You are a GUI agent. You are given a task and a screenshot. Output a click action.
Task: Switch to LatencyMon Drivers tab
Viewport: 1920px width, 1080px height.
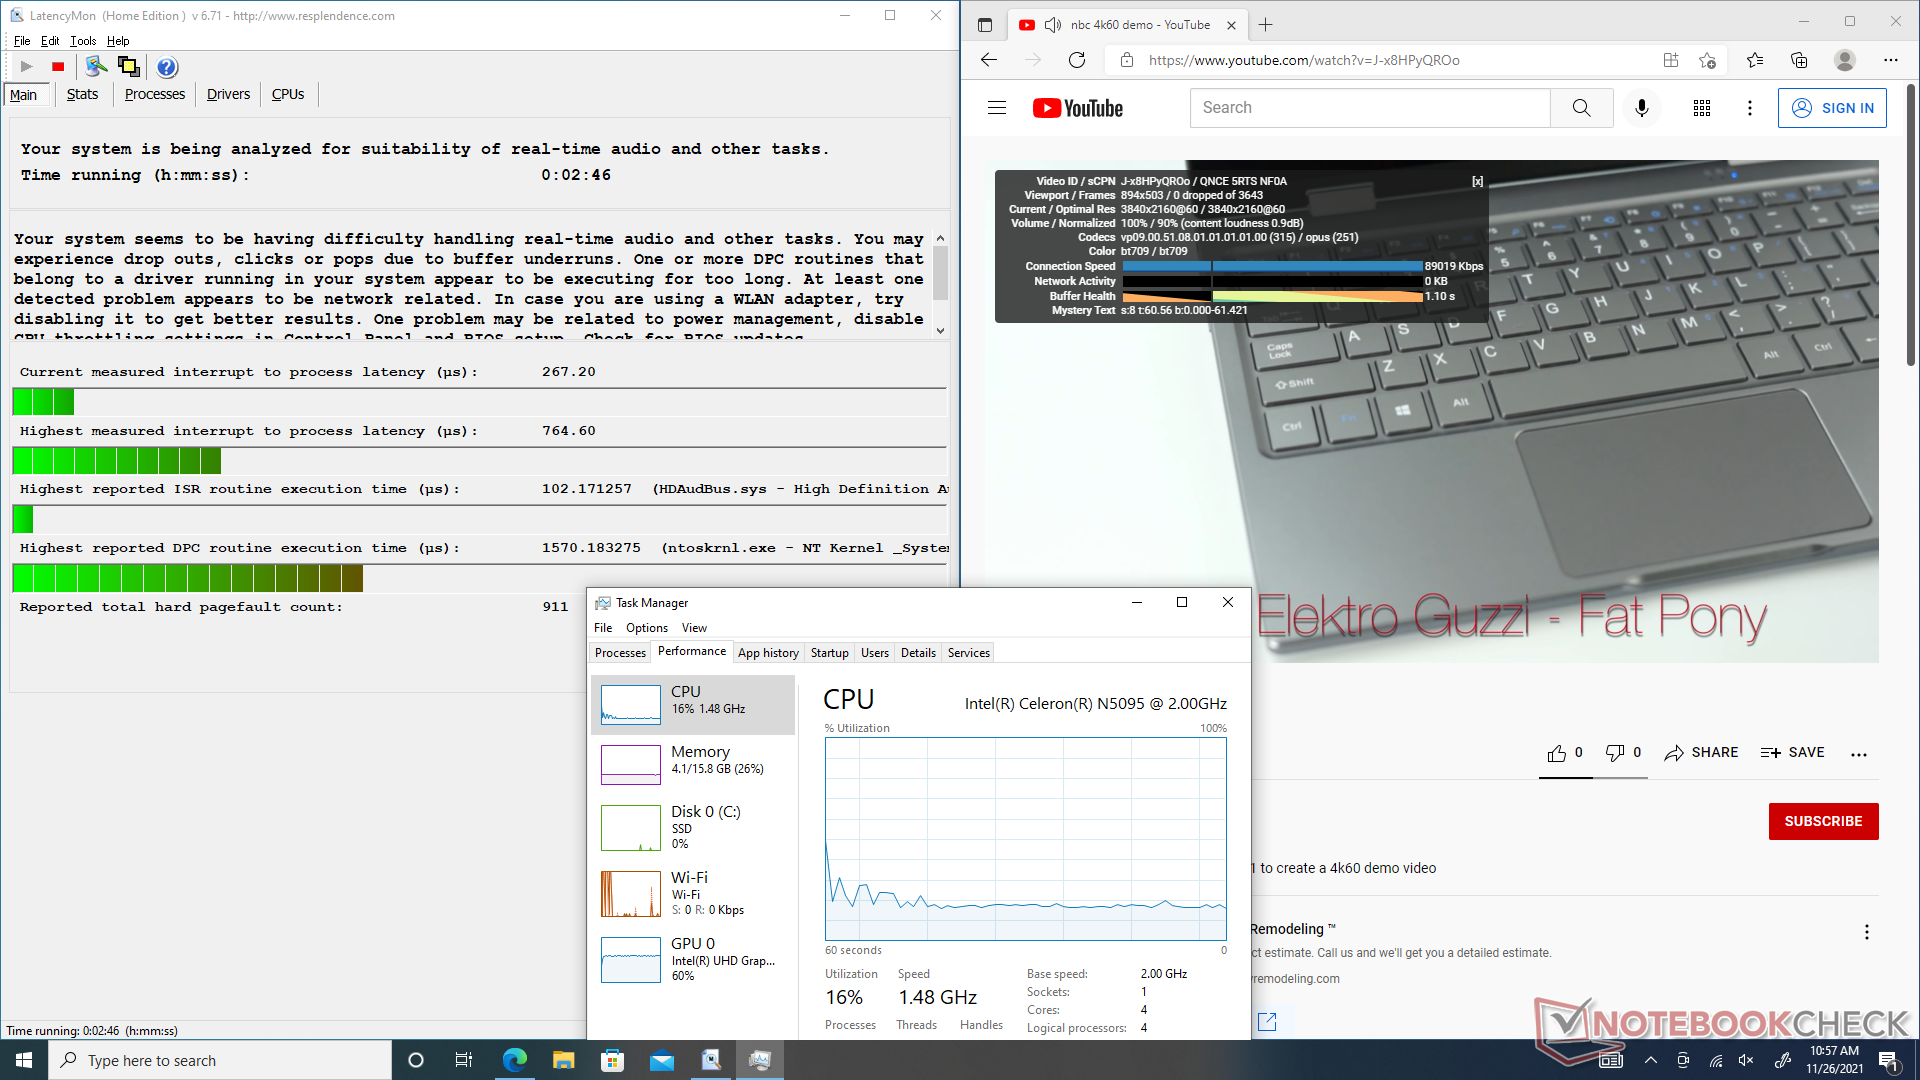(228, 94)
